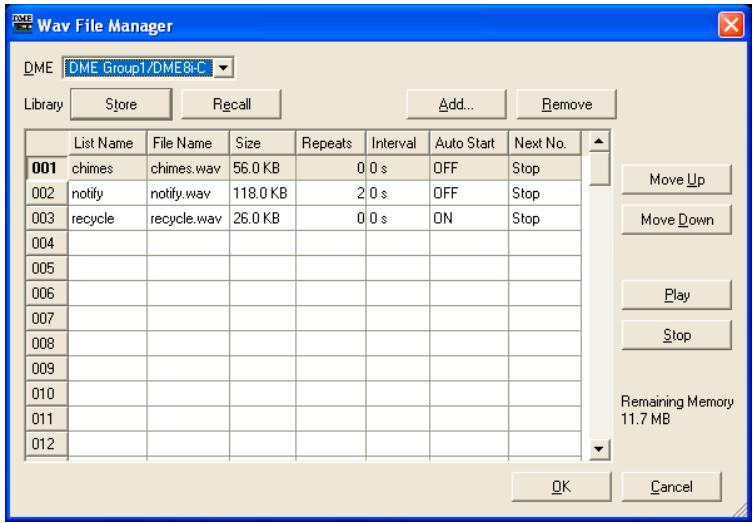This screenshot has height=523, width=753.
Task: Open the Add... file dialog button
Action: [x=456, y=104]
